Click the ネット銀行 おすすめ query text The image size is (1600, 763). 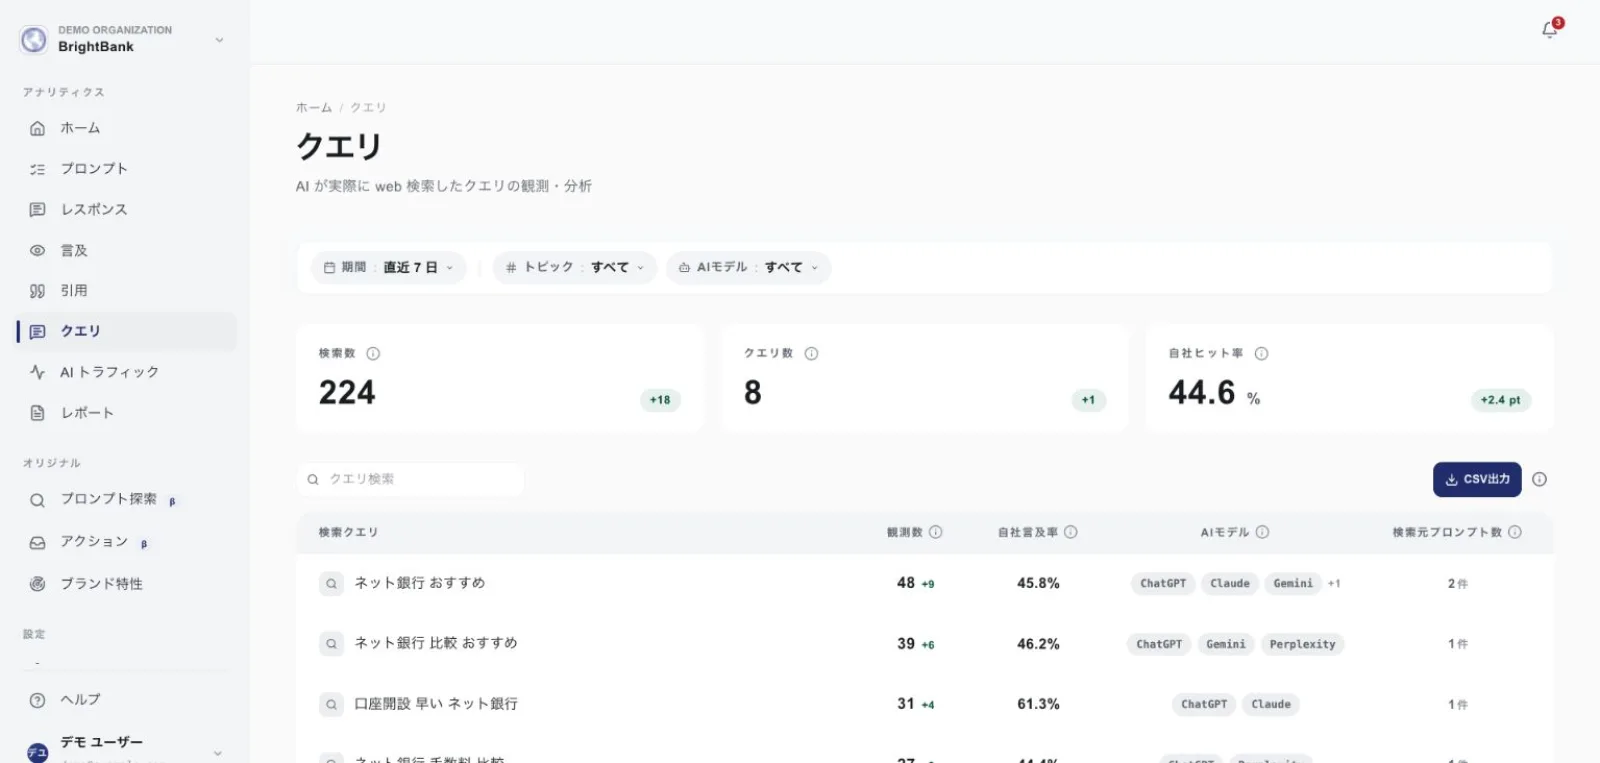click(x=420, y=583)
